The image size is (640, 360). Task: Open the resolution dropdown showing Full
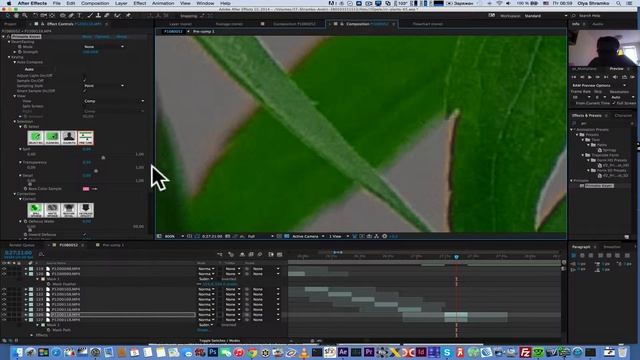(x=260, y=236)
